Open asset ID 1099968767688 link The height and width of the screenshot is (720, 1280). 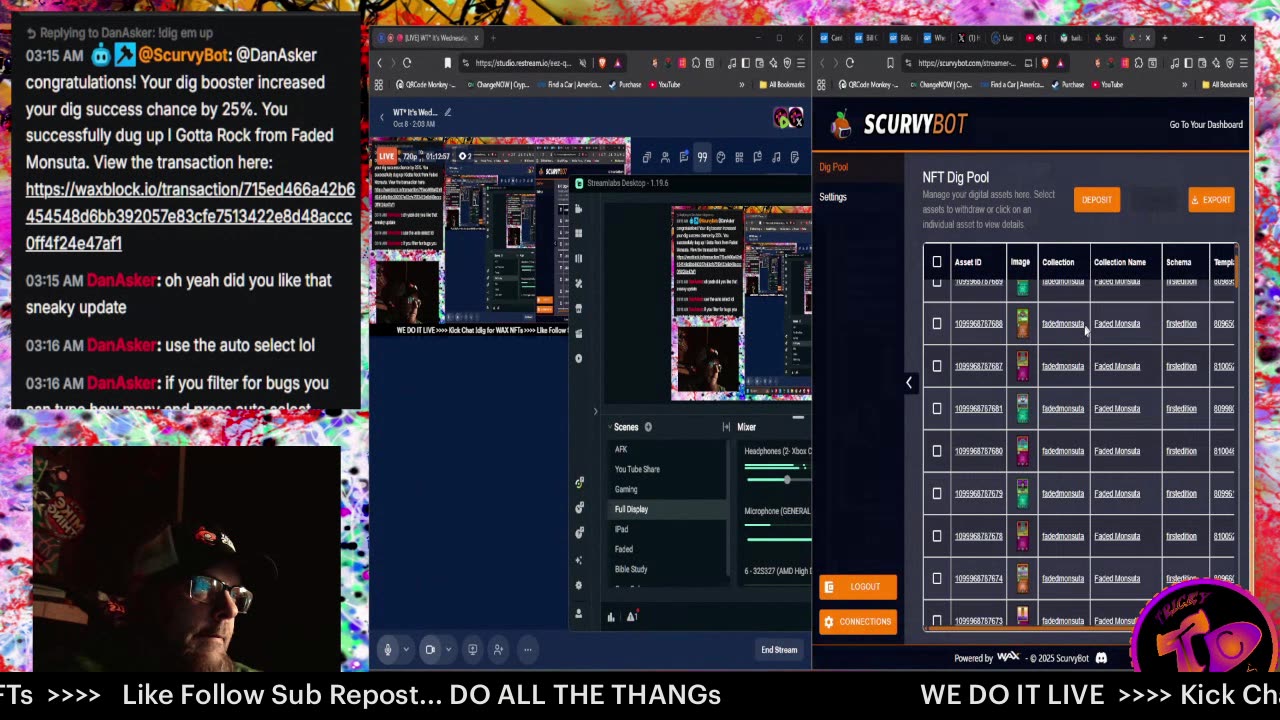tap(978, 324)
